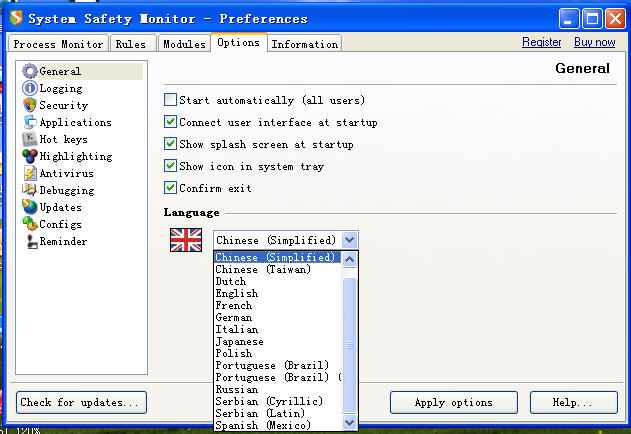Toggle Show splash screen at startup

tap(170, 144)
